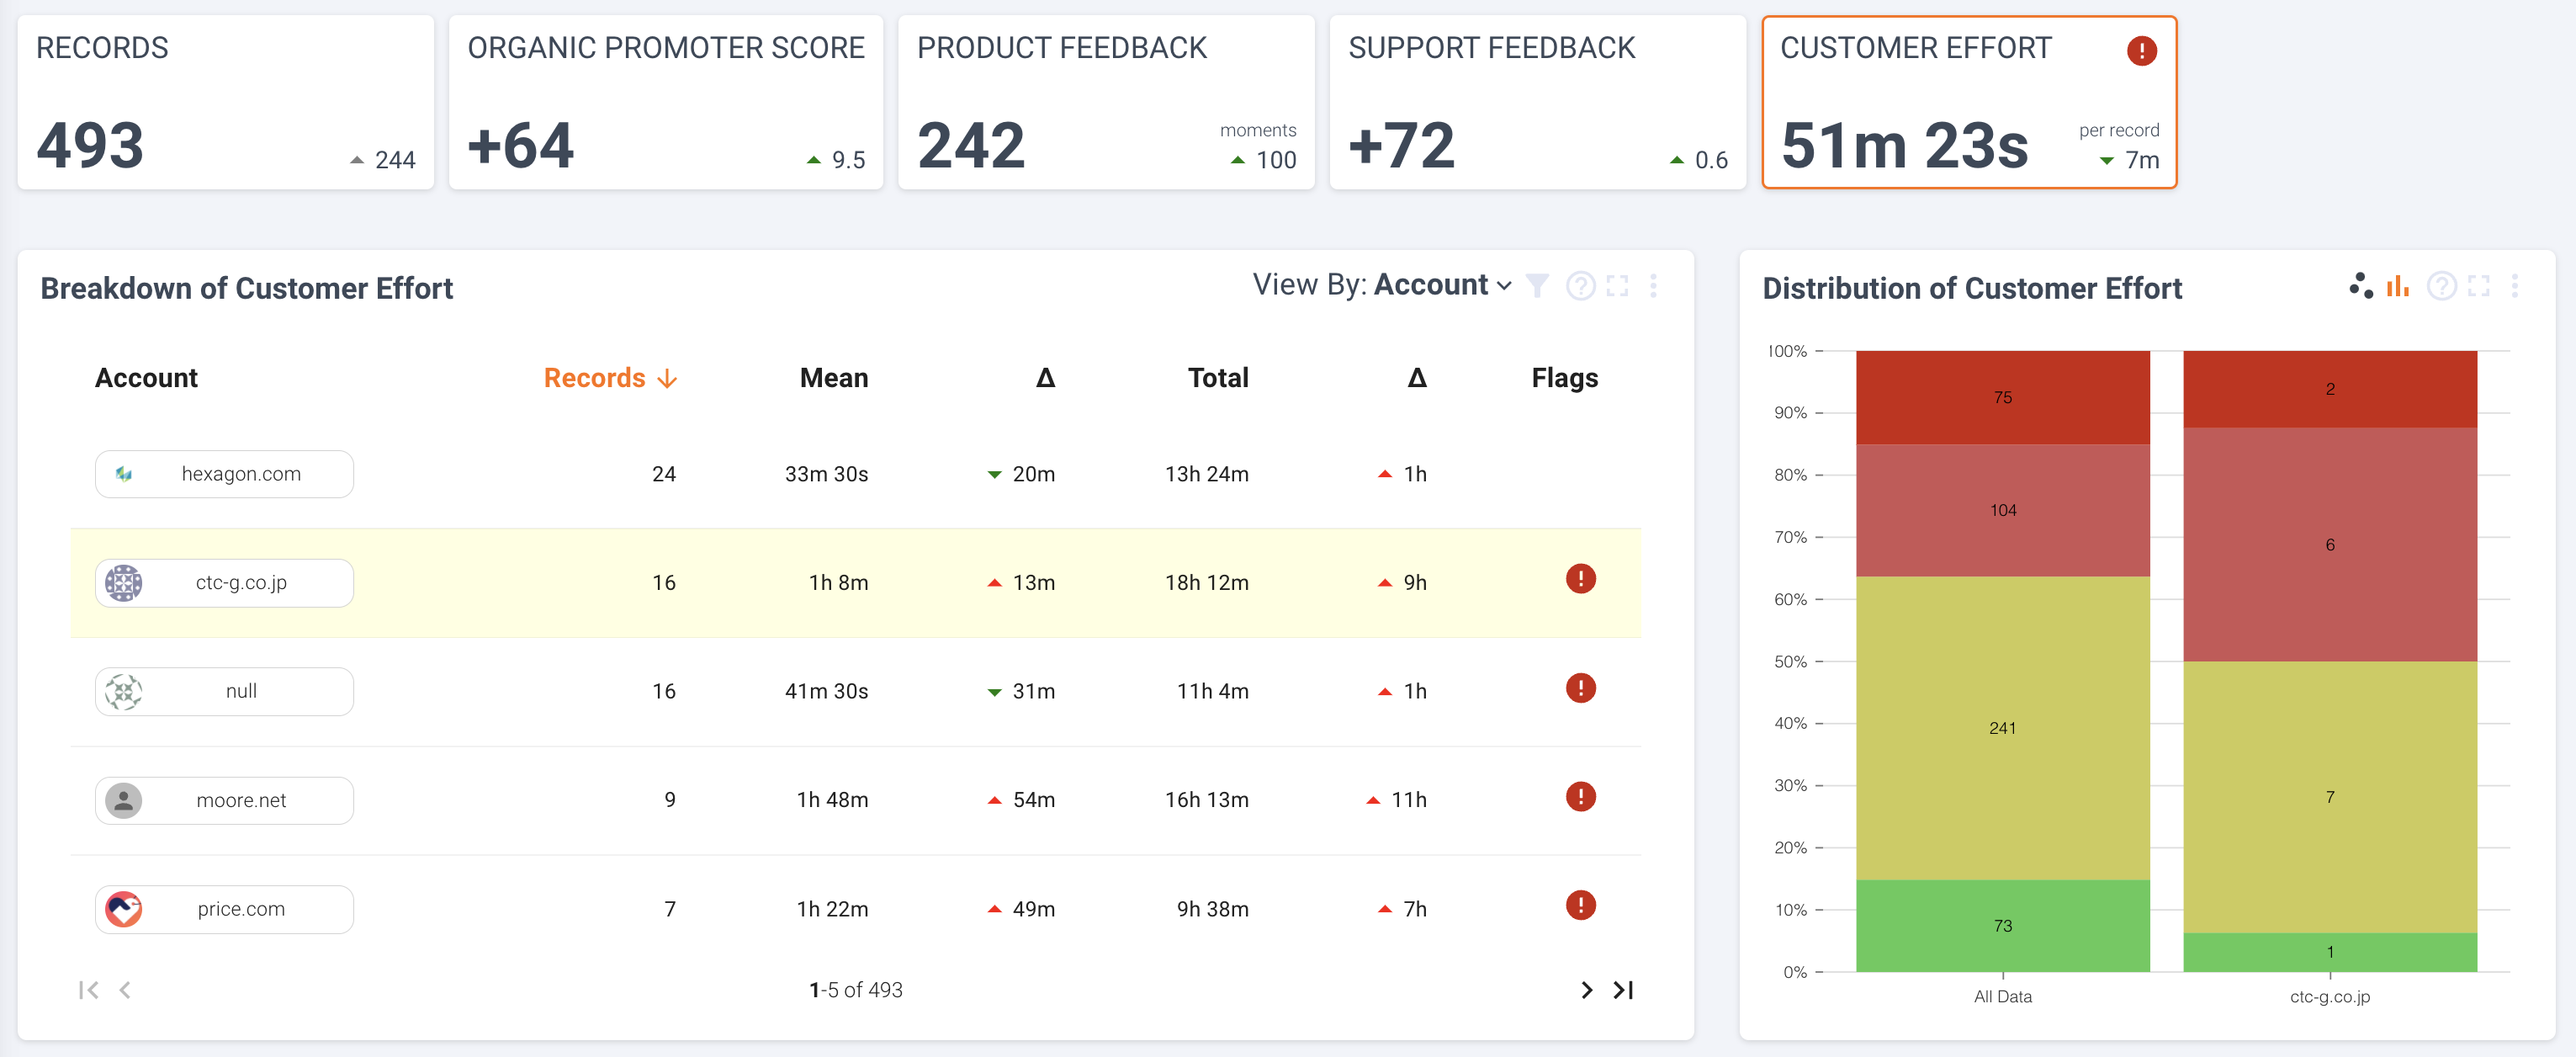2576x1057 pixels.
Task: Expand Breakdown of Customer Effort to fullscreen
Action: pos(1617,287)
